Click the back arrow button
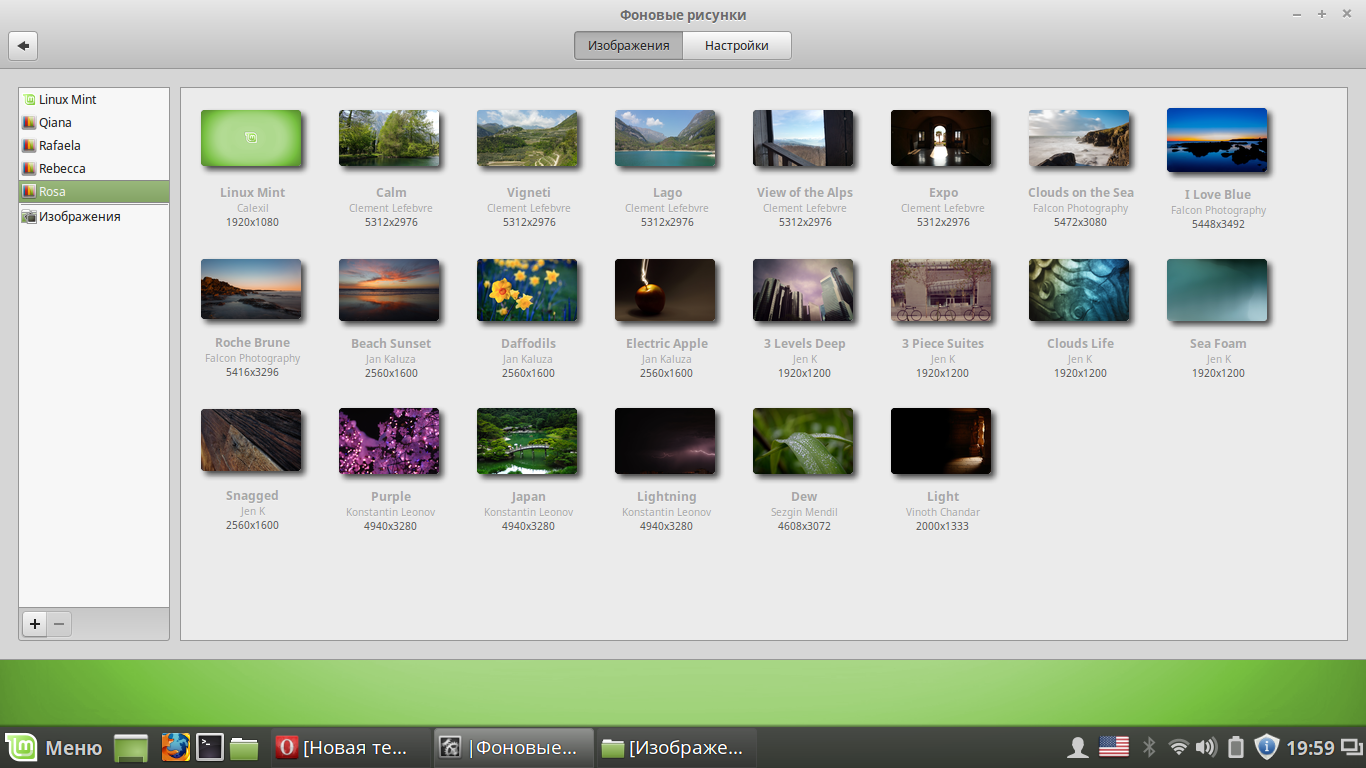1366x768 pixels. coord(23,45)
